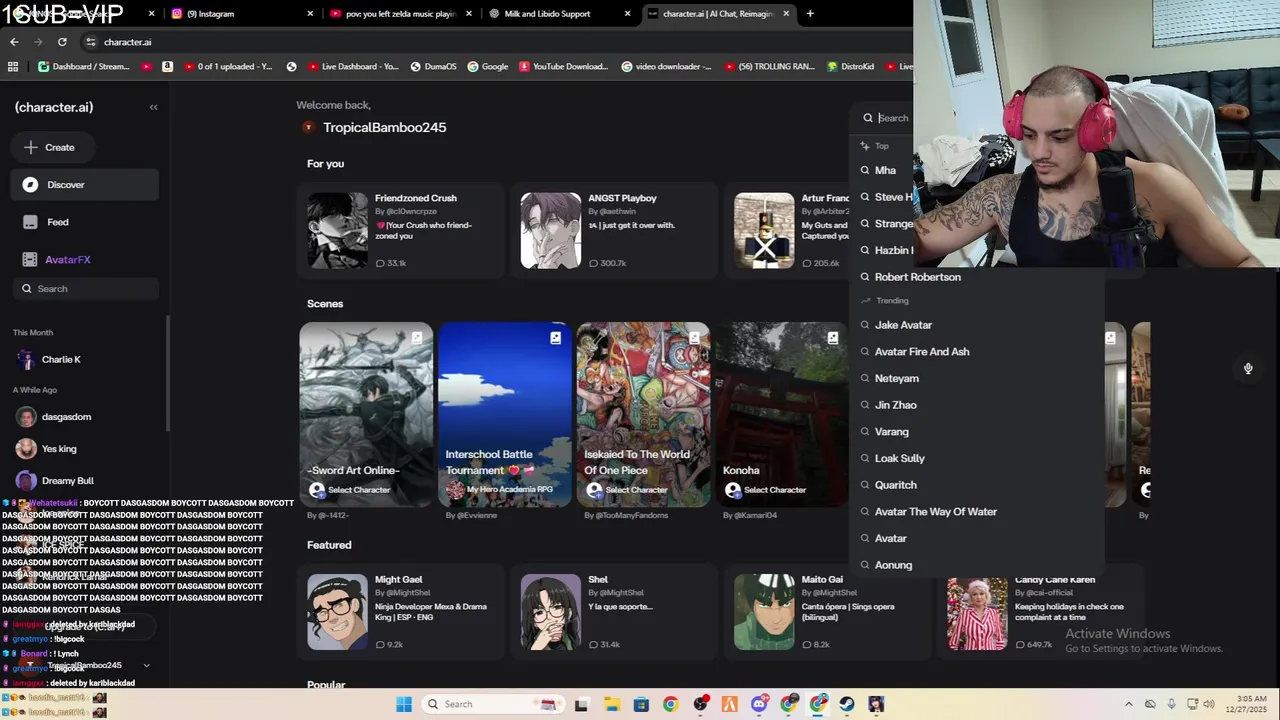Open the Feed page
1280x720 pixels.
[x=85, y=222]
